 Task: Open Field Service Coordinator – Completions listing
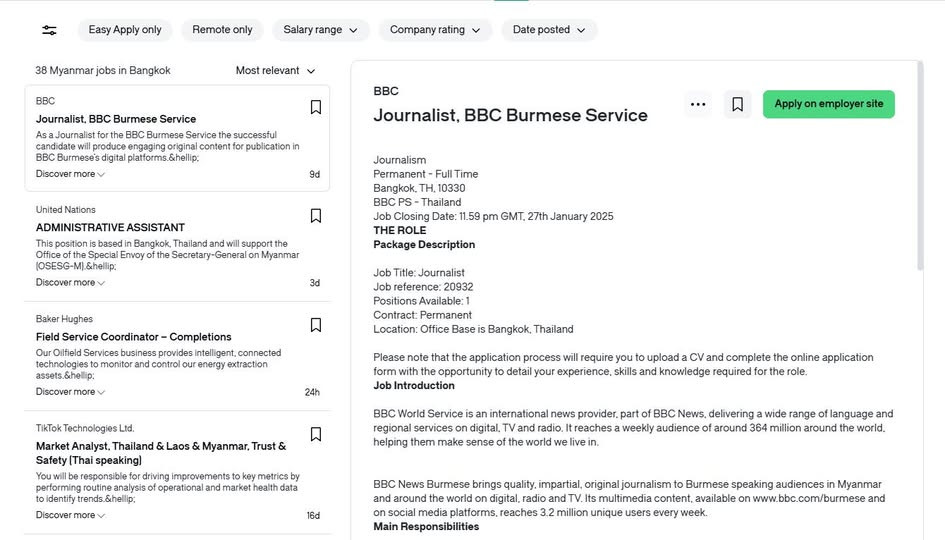tap(134, 337)
